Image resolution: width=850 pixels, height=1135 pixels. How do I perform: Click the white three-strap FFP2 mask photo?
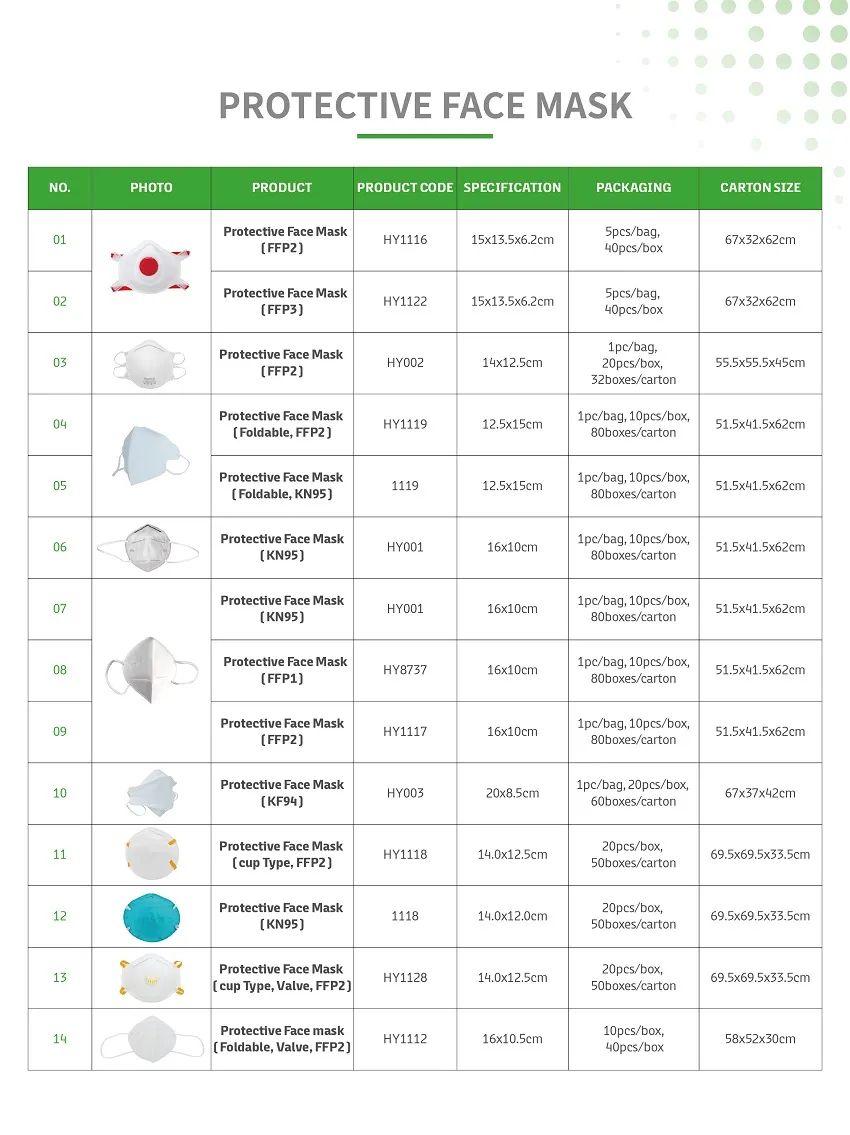[x=151, y=363]
